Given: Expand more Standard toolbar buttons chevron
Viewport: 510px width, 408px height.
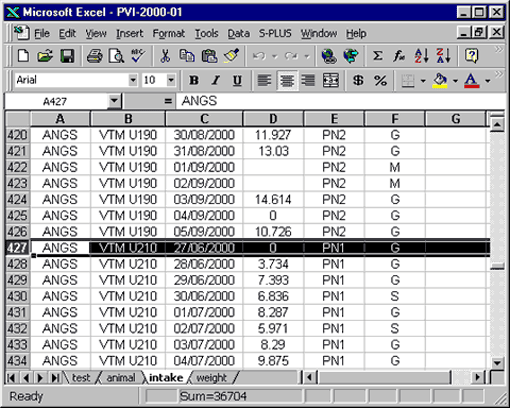Looking at the screenshot, I should [498, 50].
